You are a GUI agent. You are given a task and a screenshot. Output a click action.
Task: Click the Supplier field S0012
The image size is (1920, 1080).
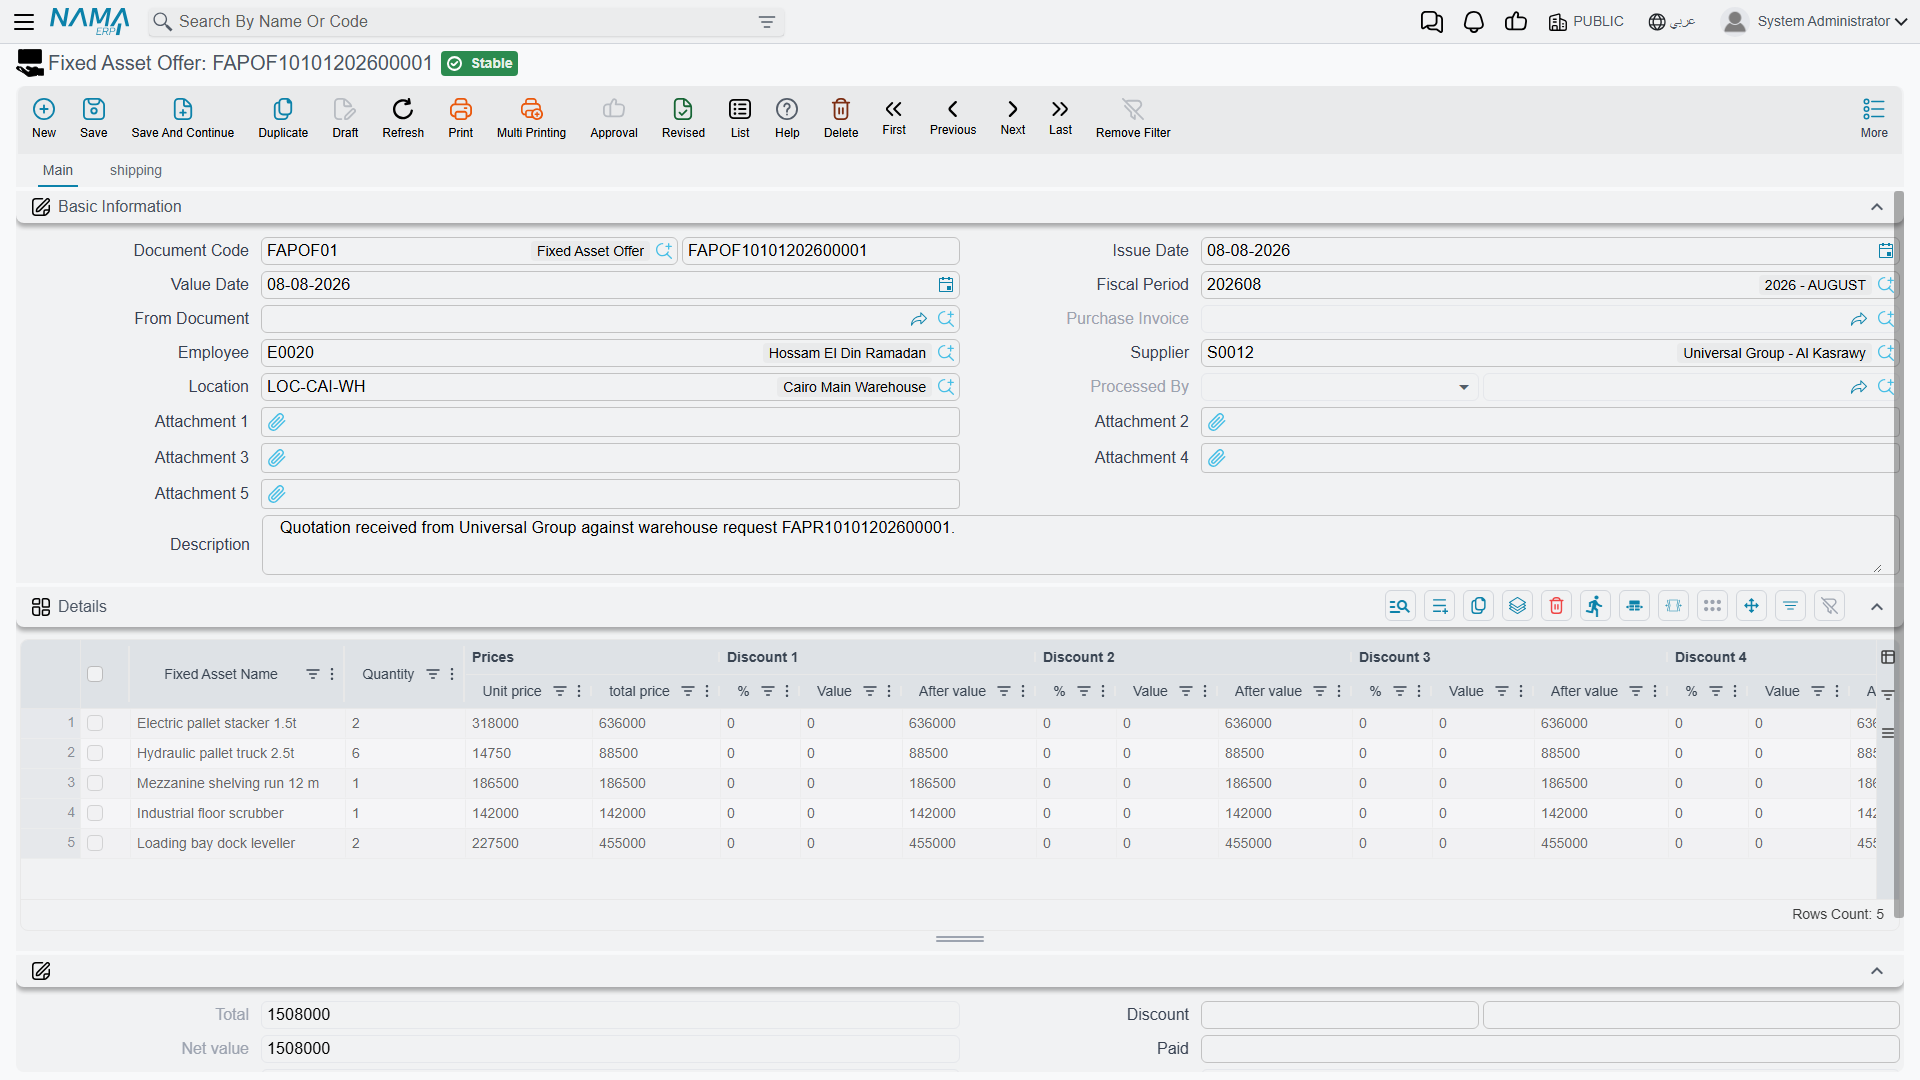[1549, 353]
